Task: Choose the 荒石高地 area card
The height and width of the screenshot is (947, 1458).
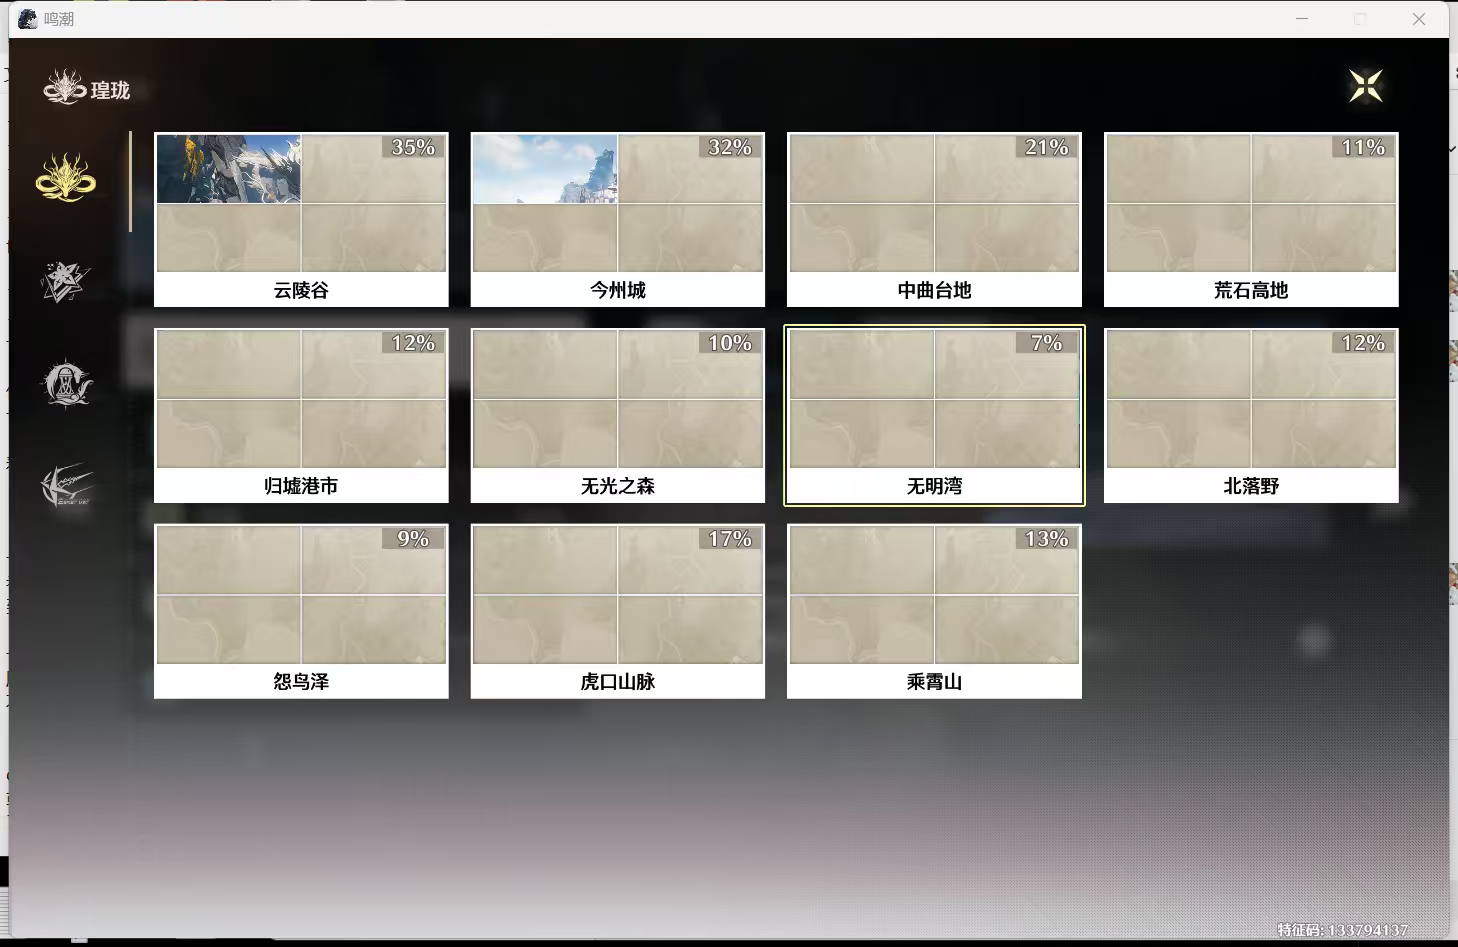Action: click(x=1250, y=220)
